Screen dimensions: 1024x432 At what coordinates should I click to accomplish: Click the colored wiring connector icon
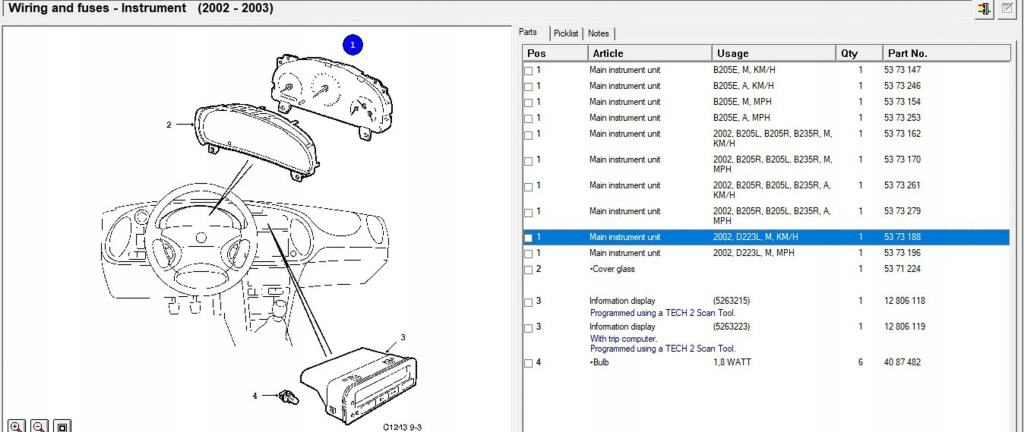pyautogui.click(x=984, y=9)
